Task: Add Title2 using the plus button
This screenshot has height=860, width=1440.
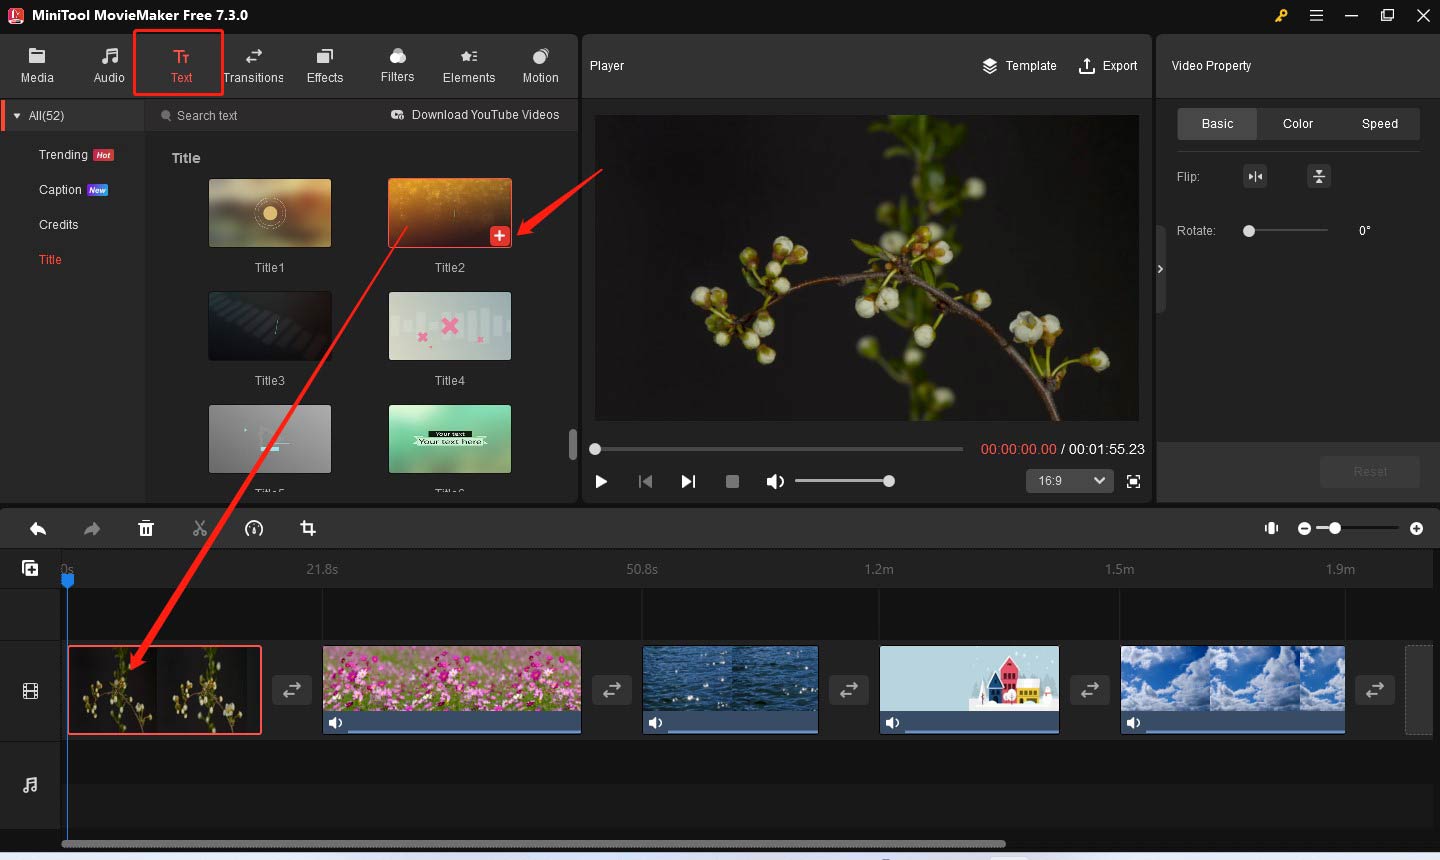Action: (x=500, y=236)
